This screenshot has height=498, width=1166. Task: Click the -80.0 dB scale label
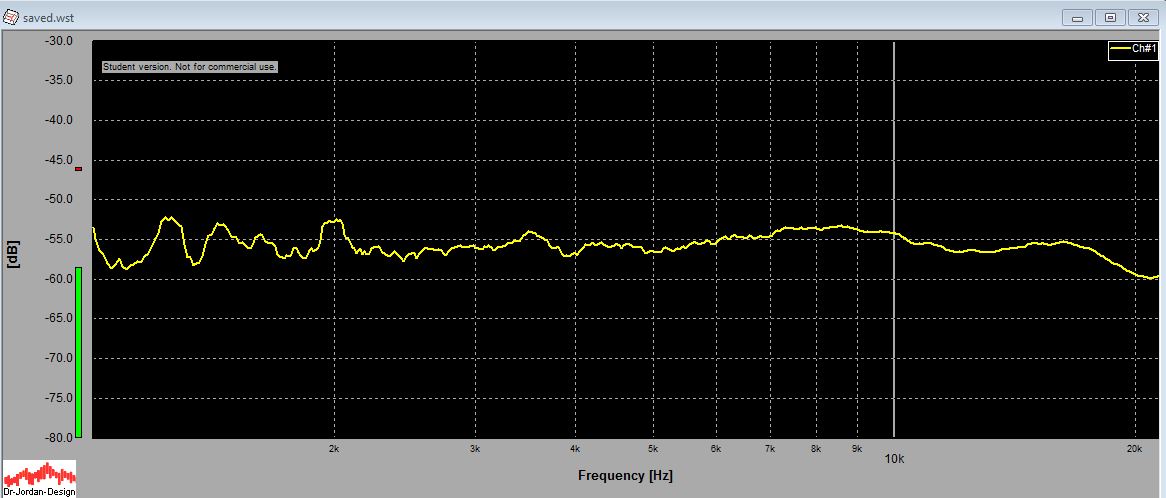58,438
